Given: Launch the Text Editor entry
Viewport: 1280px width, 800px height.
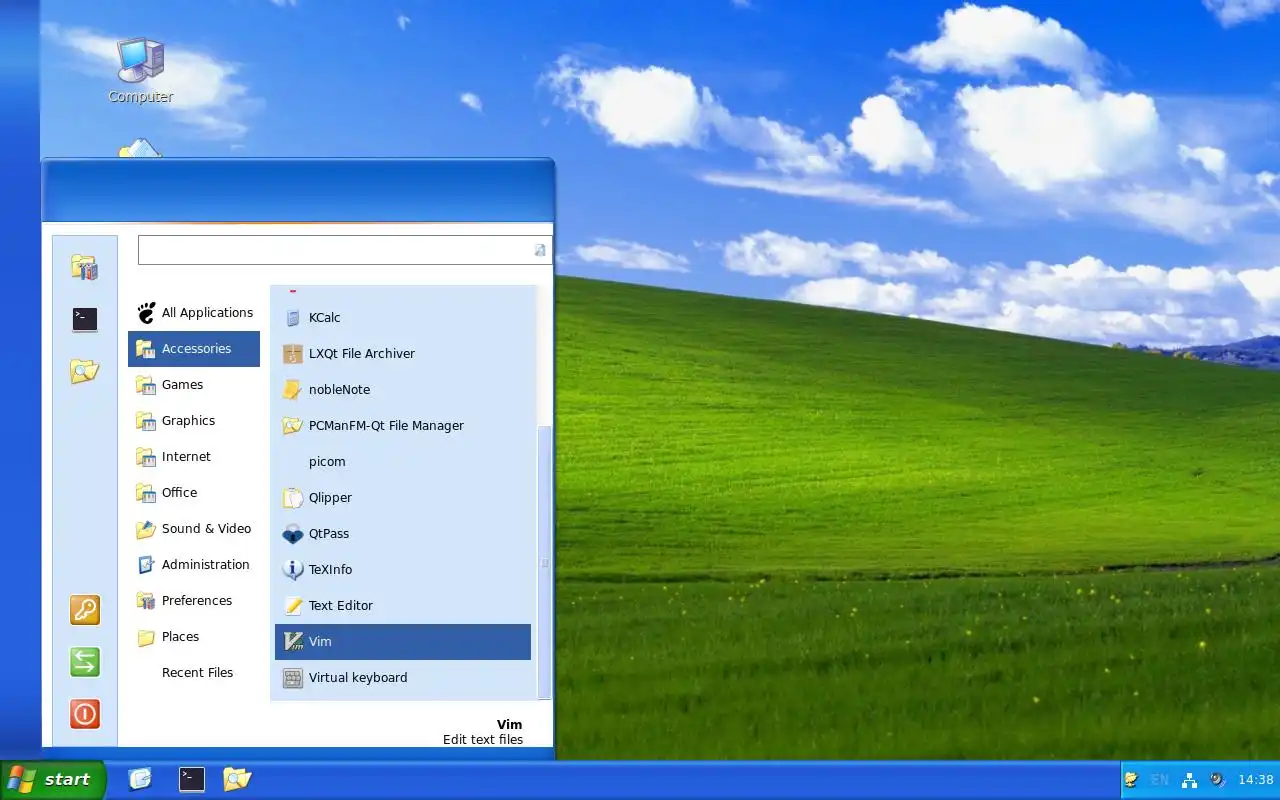Looking at the screenshot, I should [x=403, y=605].
